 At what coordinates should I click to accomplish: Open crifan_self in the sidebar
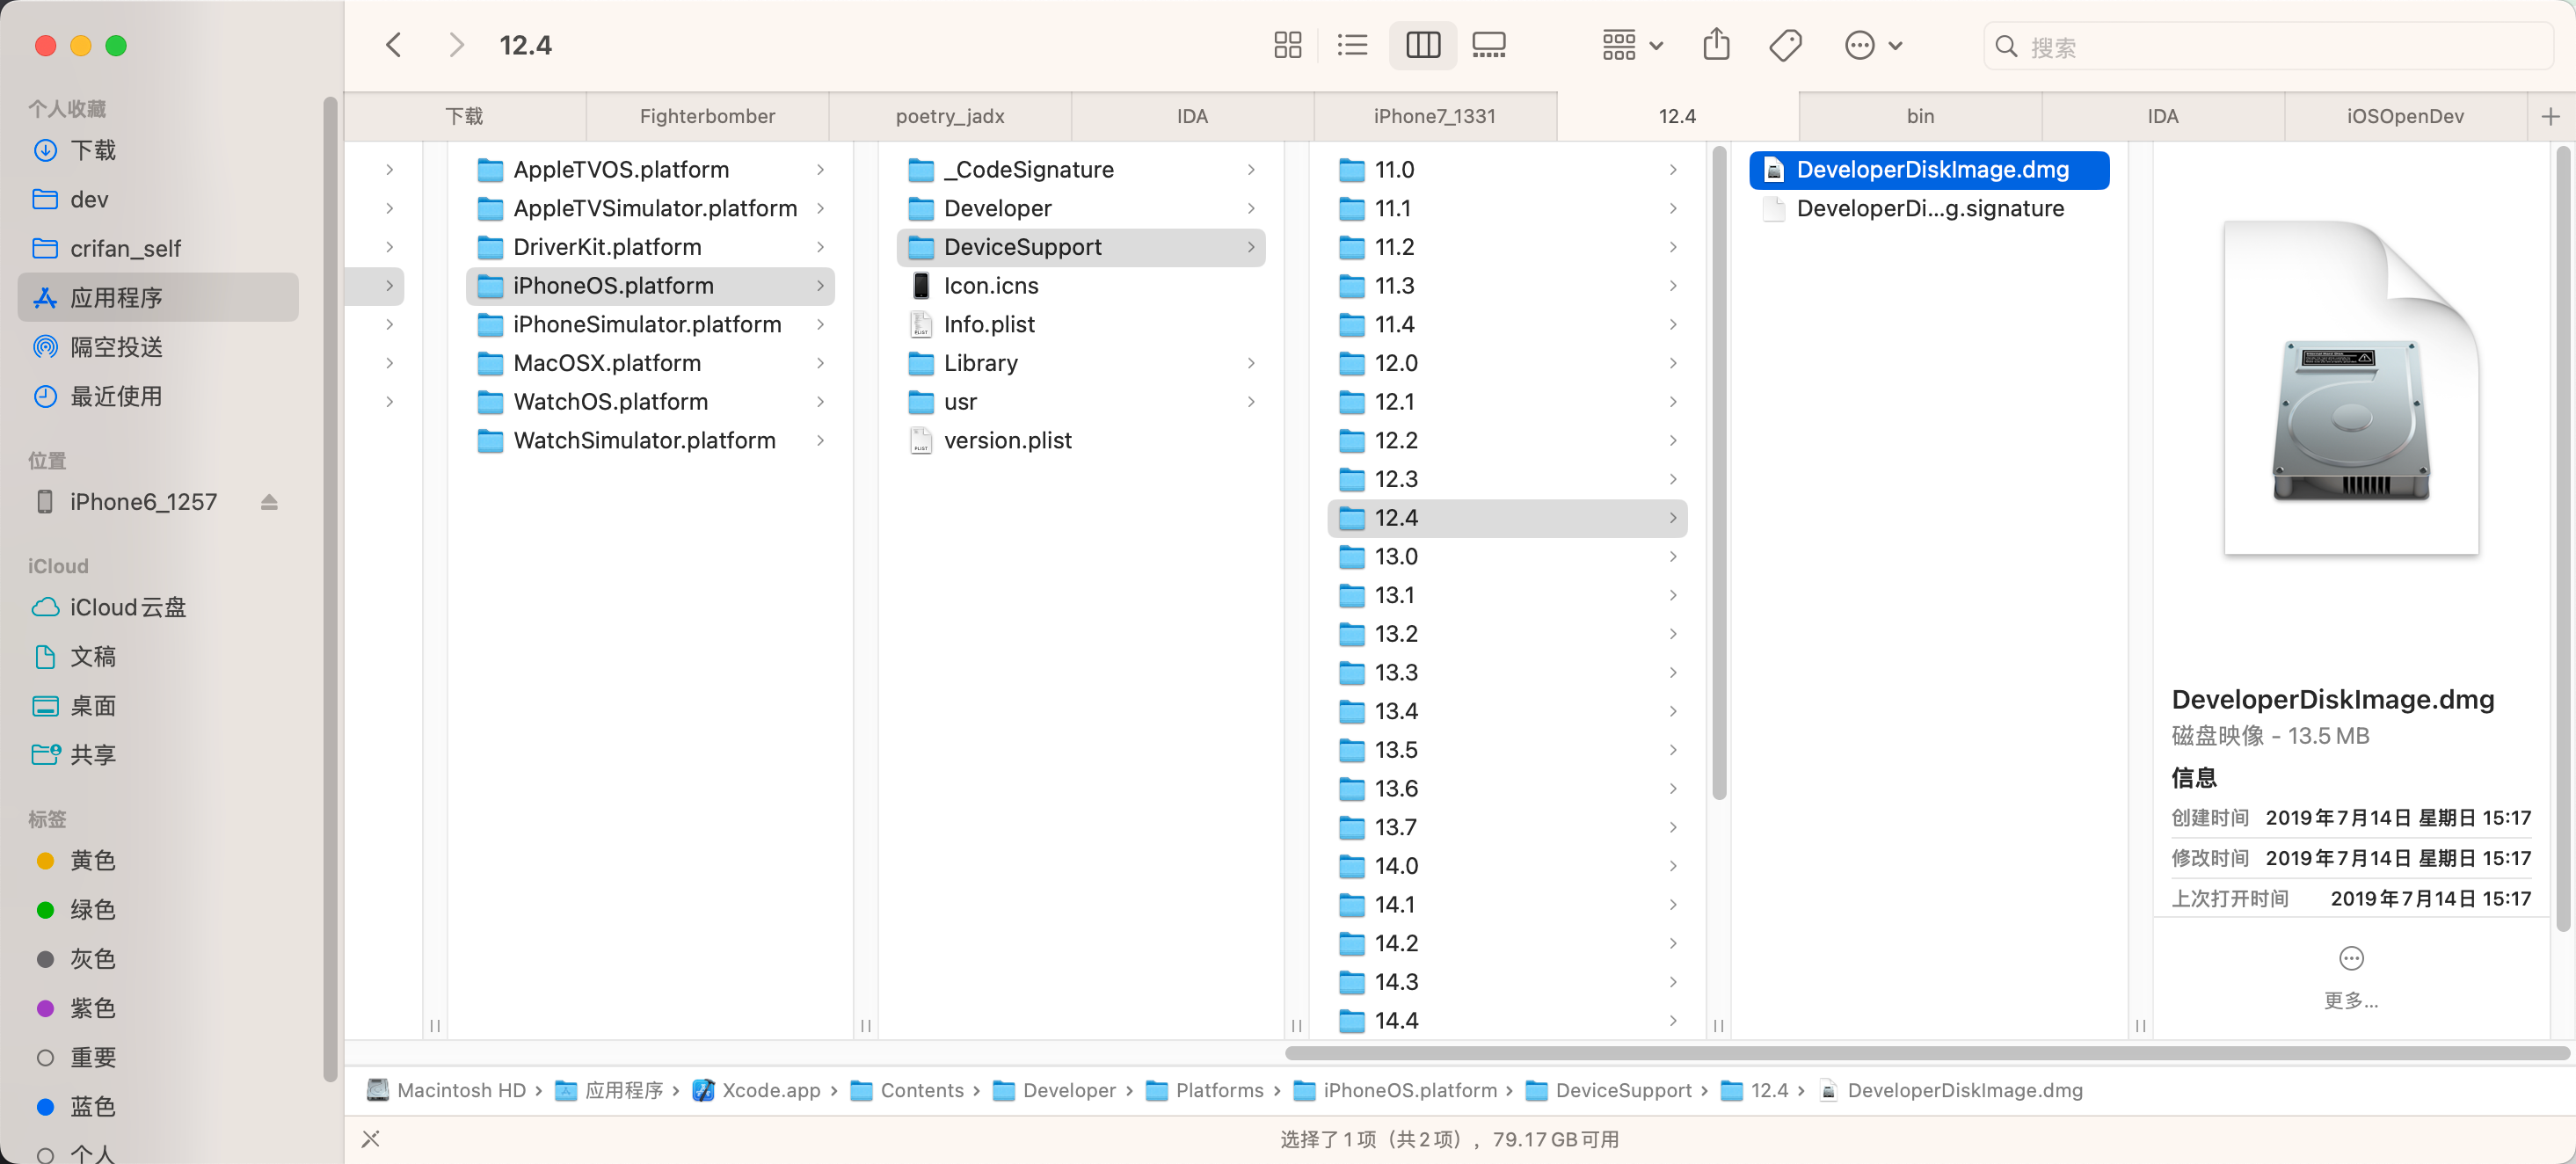coord(158,248)
